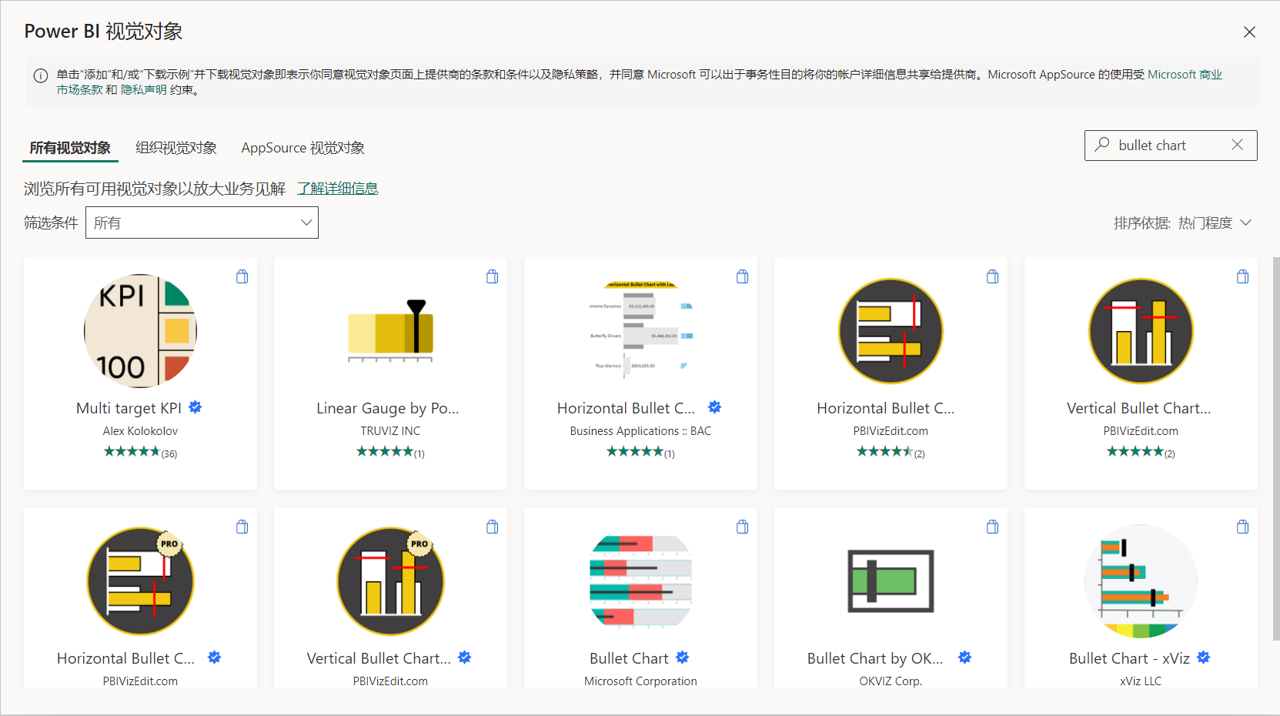Click Bullet Chart - xViz title

(1130, 658)
